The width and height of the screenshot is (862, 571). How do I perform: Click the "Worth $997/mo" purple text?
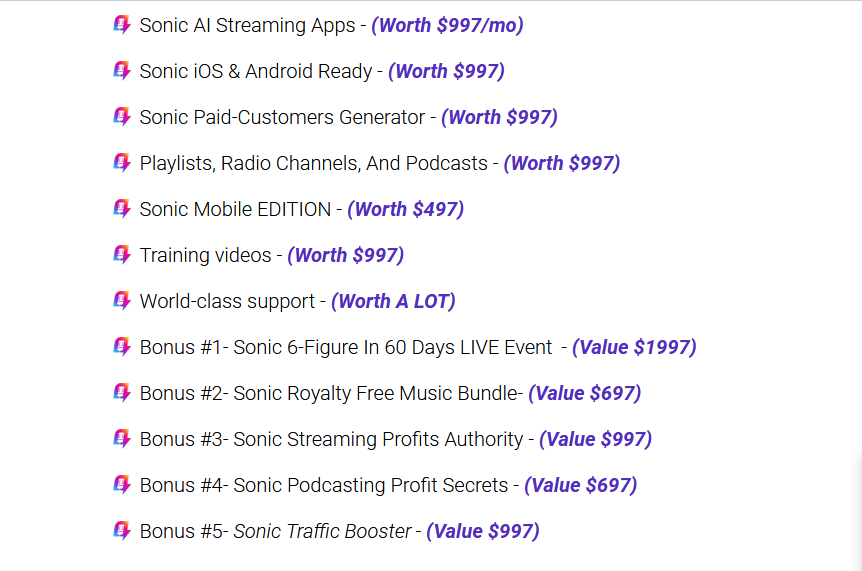pos(447,25)
